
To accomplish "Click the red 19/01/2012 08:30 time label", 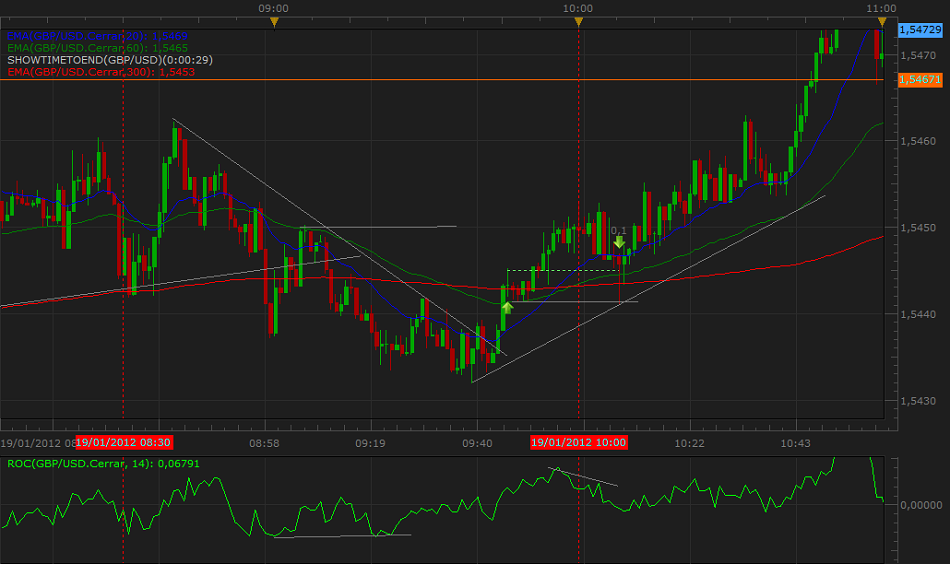I will (124, 442).
